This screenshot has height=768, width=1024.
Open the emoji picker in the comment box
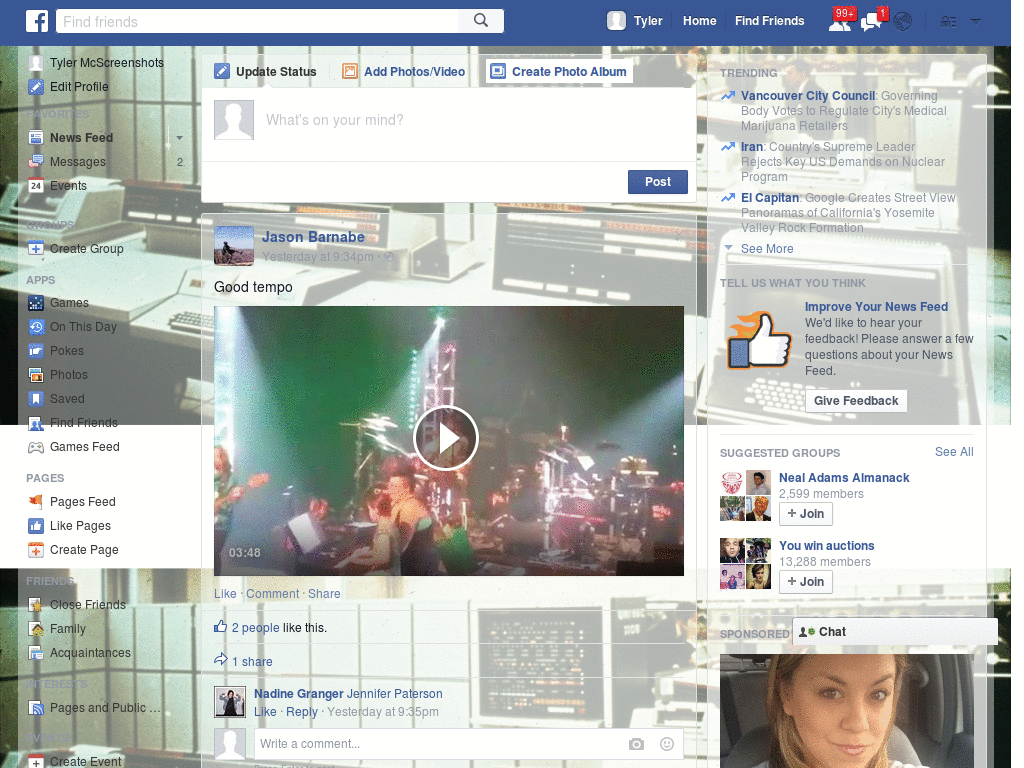[x=667, y=744]
